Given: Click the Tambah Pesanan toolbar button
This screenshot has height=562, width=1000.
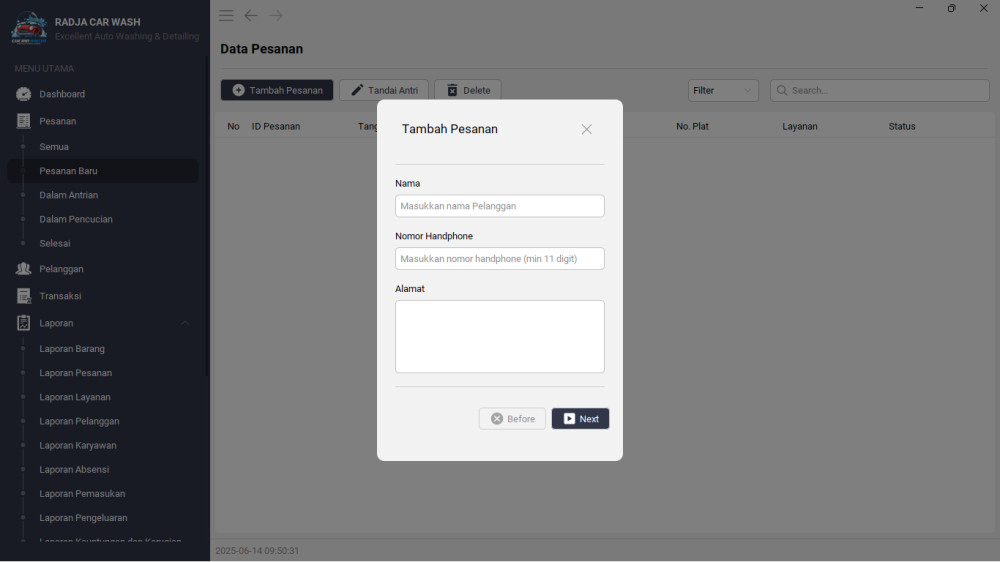Looking at the screenshot, I should 277,91.
